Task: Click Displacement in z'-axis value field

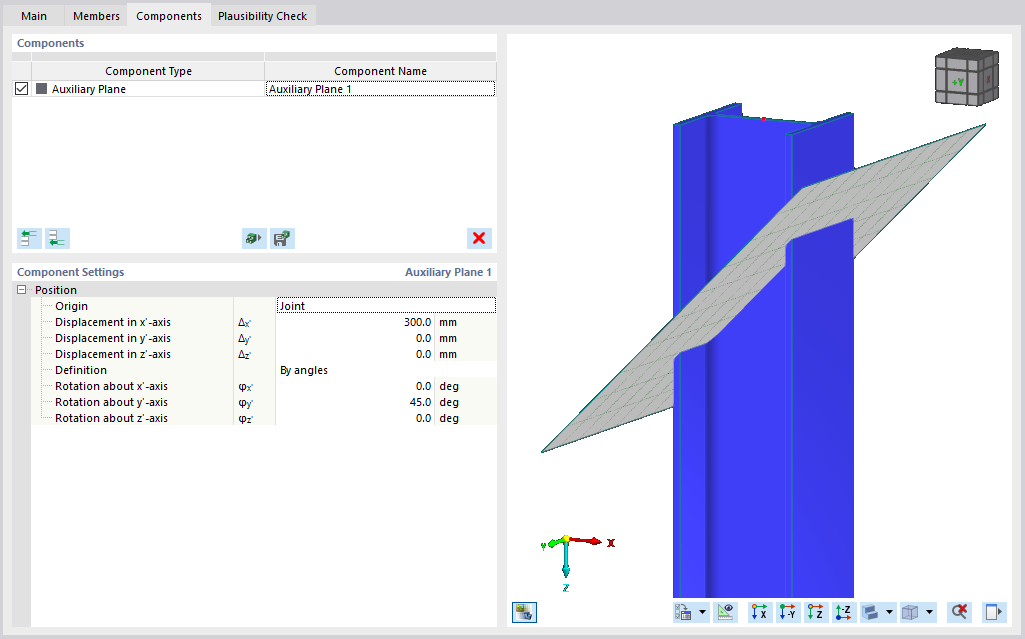Action: click(x=355, y=354)
